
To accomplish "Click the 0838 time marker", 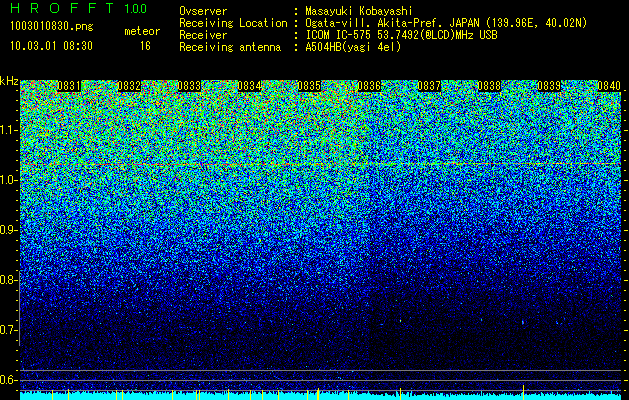I will click(x=489, y=86).
